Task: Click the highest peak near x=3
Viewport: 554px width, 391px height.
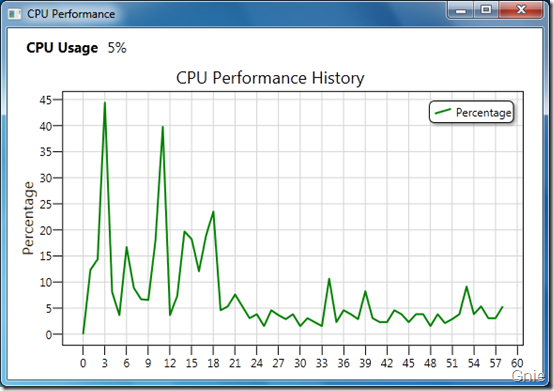Action: click(x=105, y=103)
